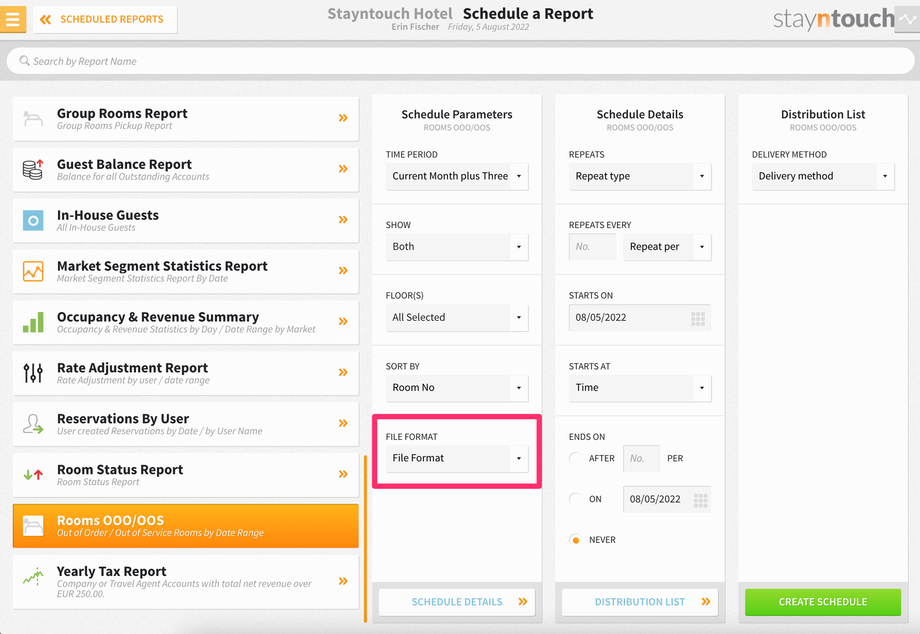Screen dimensions: 920x634
Task: Select the Room Status Report title
Action: tap(120, 470)
